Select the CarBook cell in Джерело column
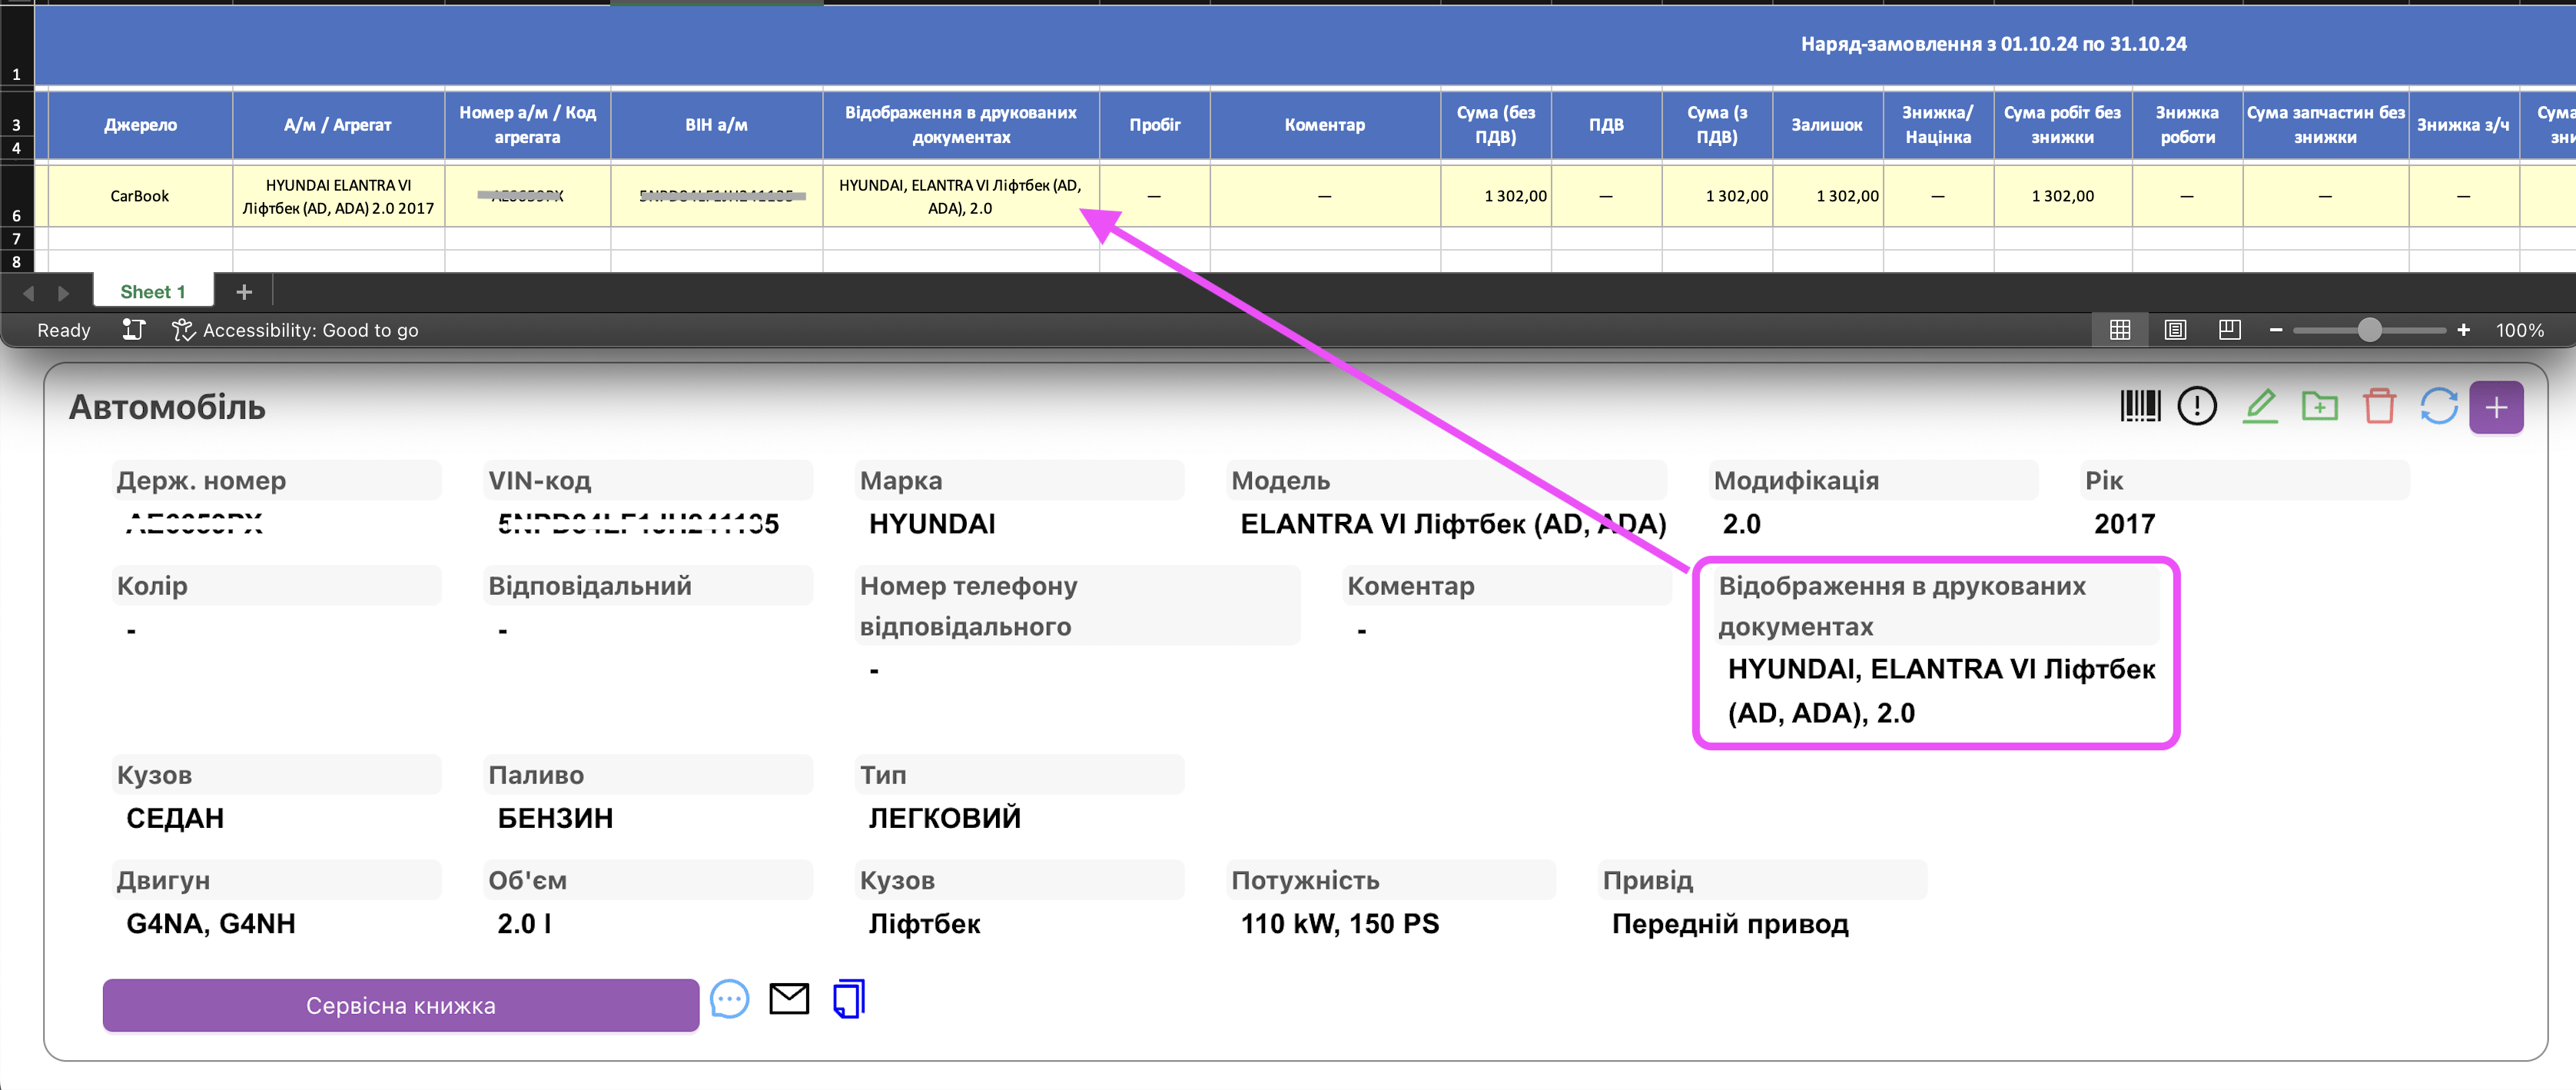 [139, 196]
